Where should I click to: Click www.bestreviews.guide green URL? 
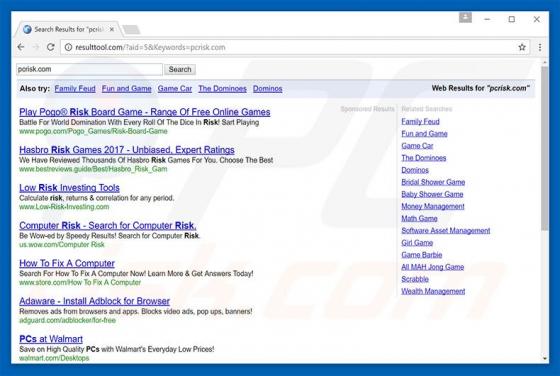coord(93,169)
